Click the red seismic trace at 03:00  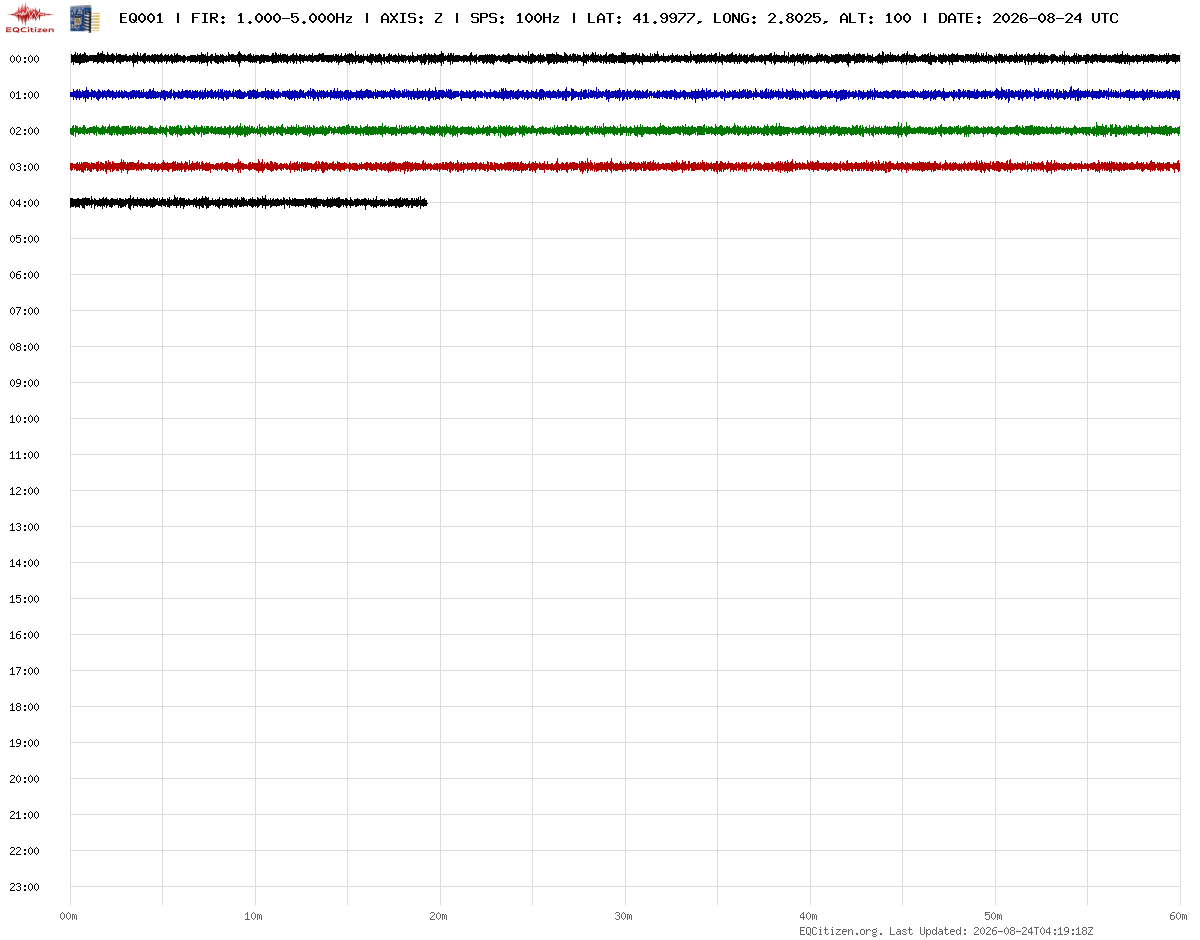[x=625, y=167]
